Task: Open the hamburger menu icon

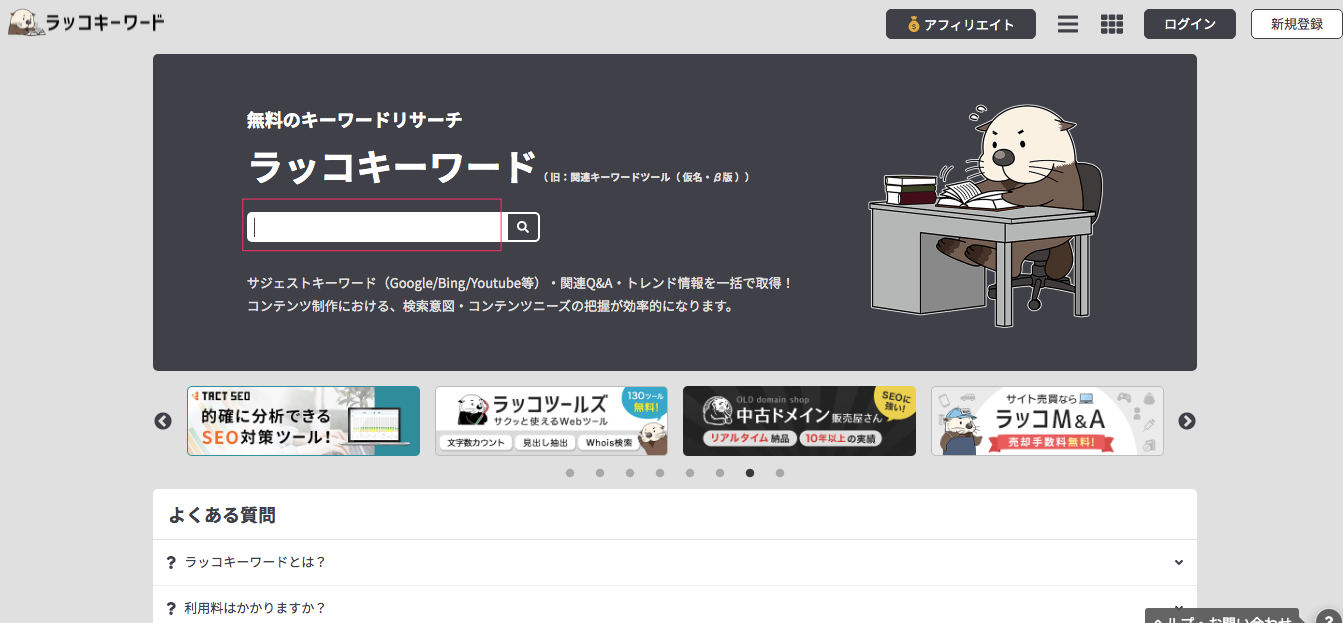Action: [x=1068, y=24]
